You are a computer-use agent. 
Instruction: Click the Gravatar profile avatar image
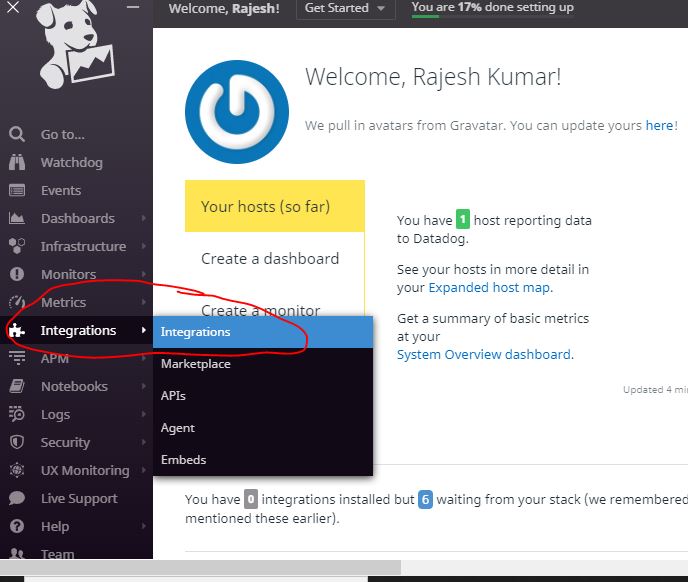[x=237, y=112]
